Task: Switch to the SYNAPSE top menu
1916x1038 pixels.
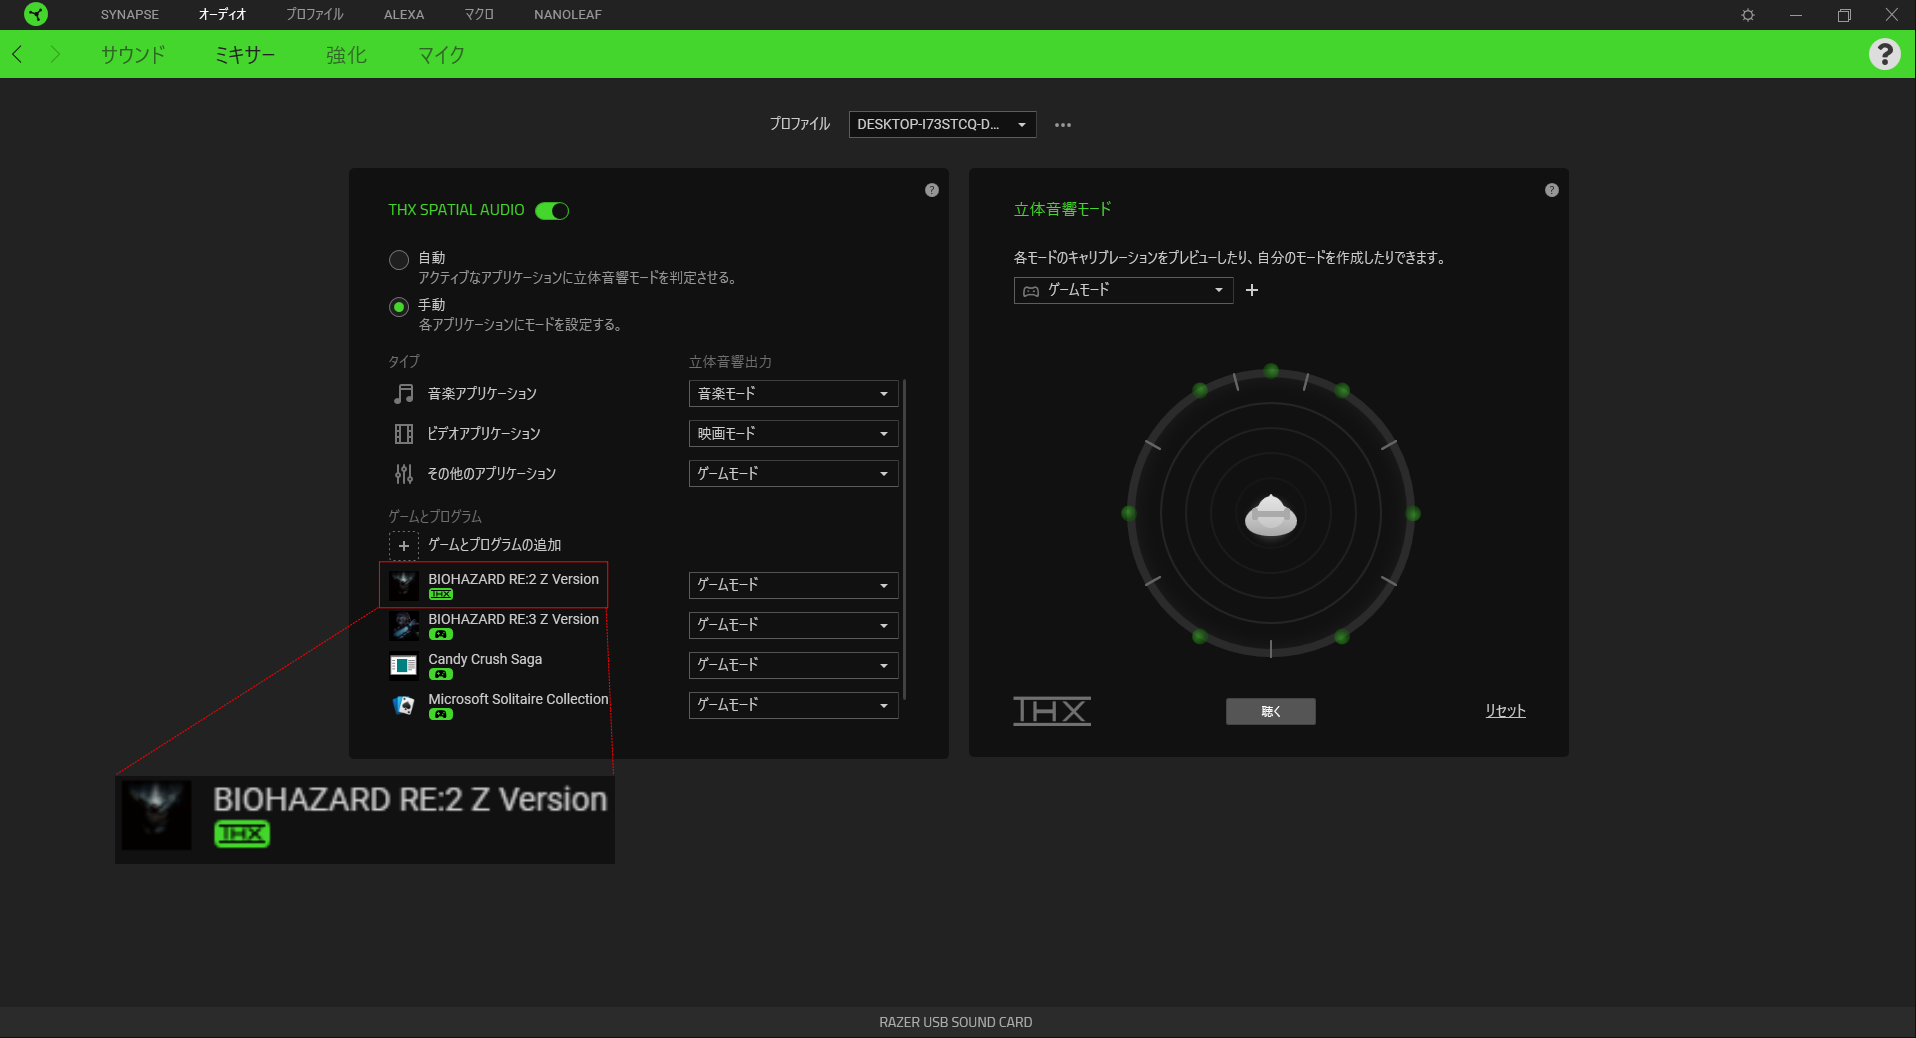Action: click(x=130, y=15)
